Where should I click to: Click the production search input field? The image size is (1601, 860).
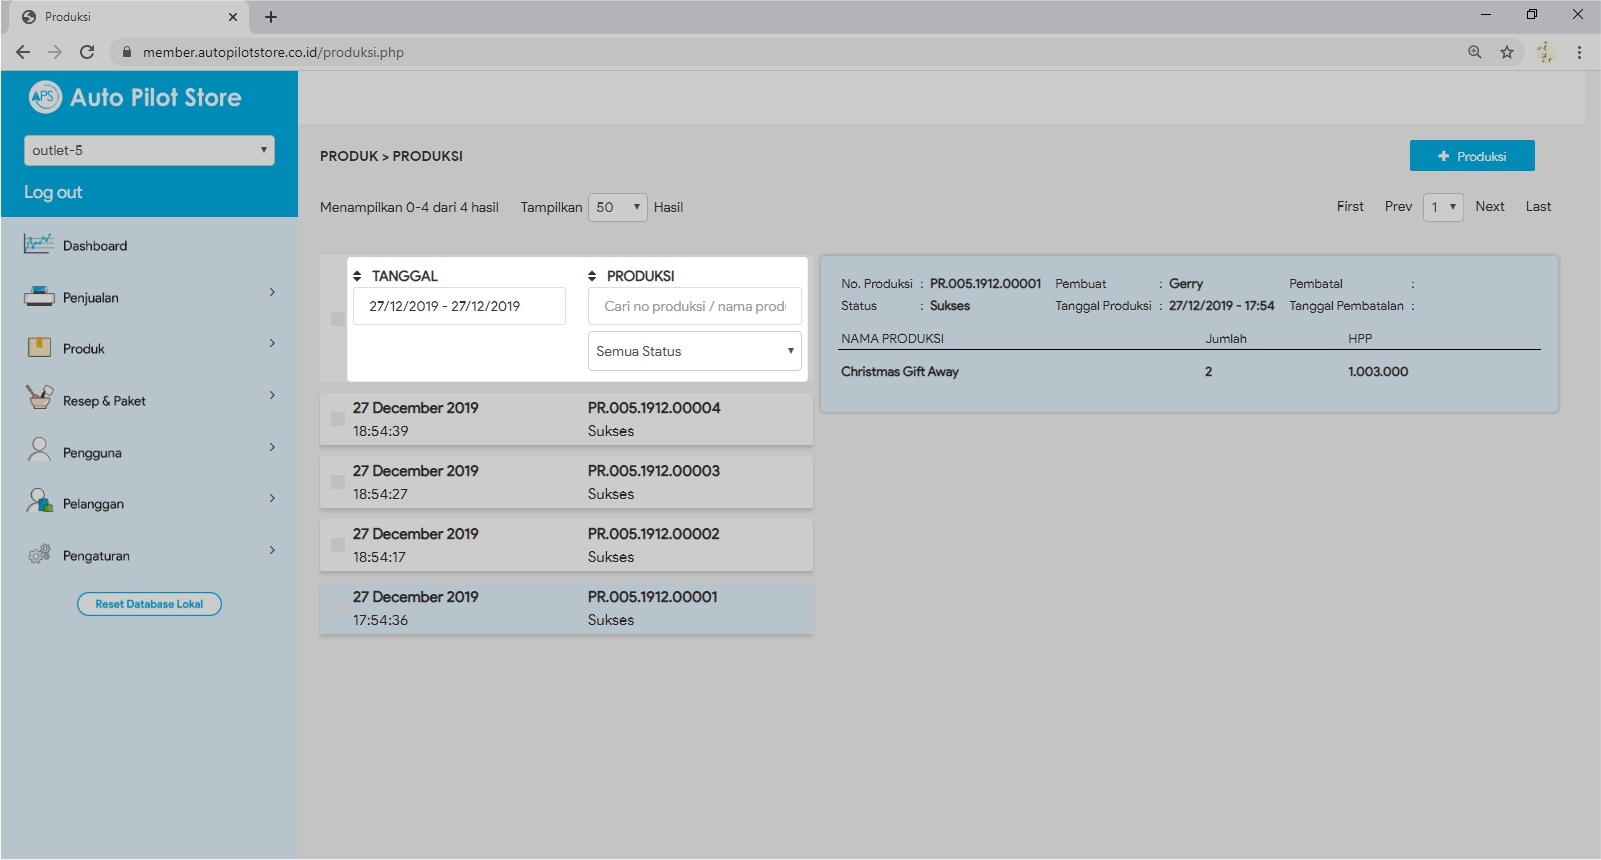coord(694,306)
